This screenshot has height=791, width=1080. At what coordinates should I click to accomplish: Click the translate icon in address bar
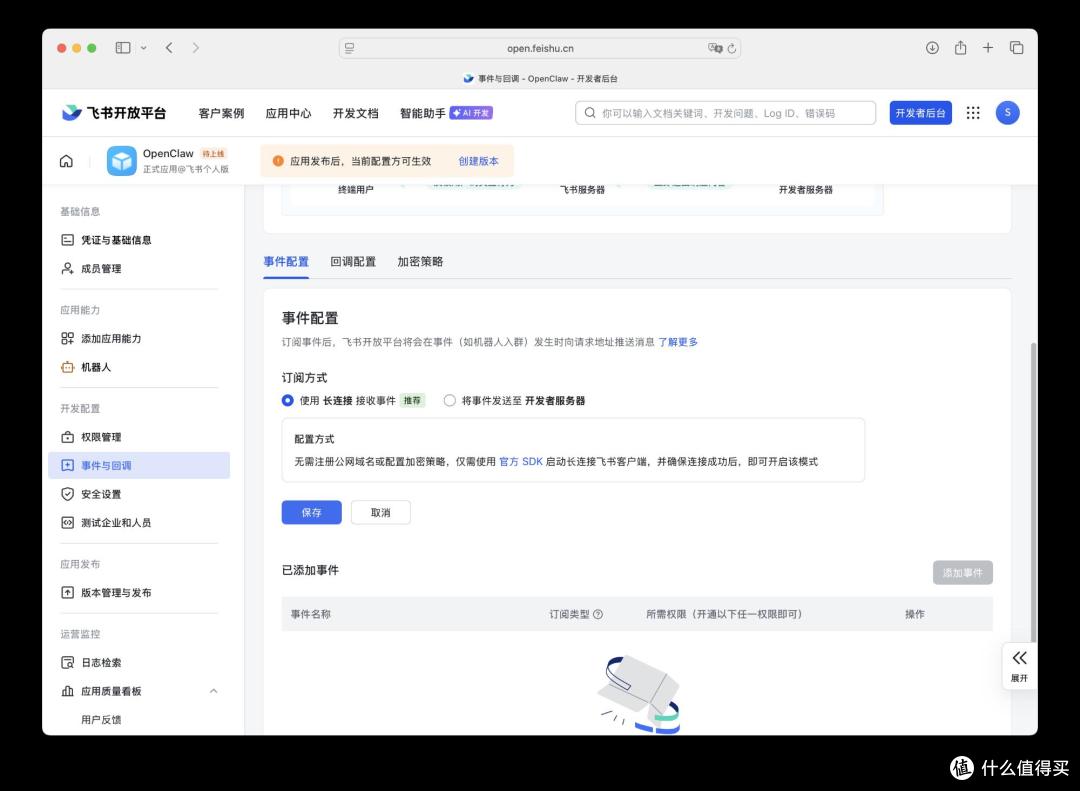tap(715, 48)
